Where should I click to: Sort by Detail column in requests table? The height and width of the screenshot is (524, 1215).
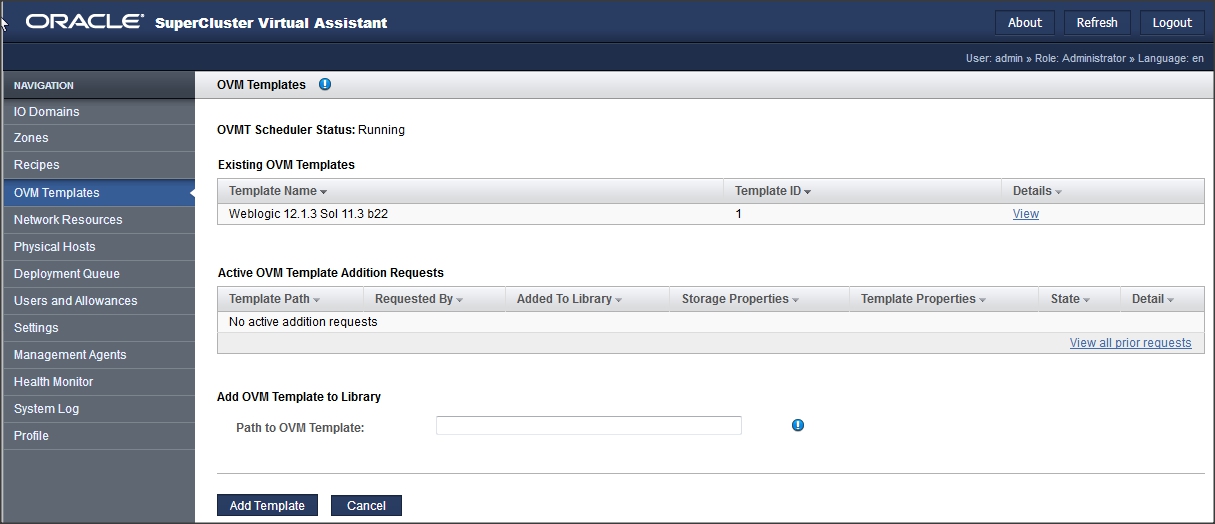(x=1170, y=300)
